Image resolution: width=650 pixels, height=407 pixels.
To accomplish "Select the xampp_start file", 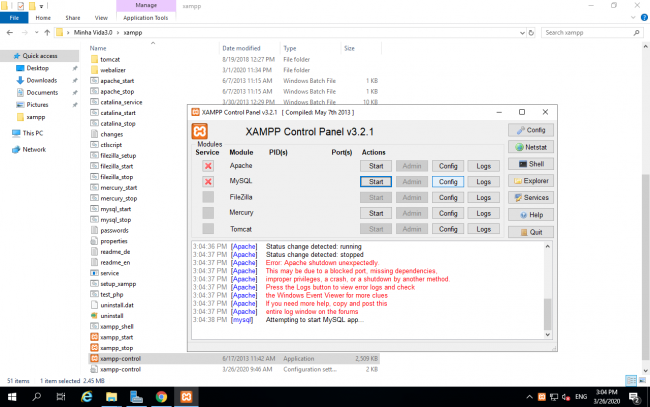I will pos(116,337).
